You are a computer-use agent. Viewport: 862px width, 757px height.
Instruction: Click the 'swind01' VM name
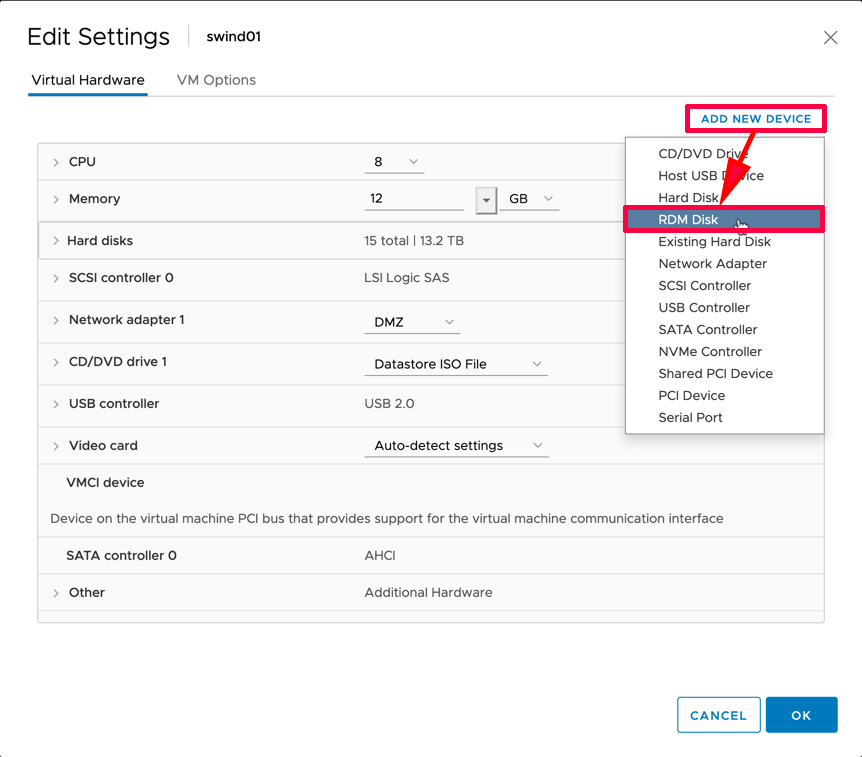coord(234,36)
